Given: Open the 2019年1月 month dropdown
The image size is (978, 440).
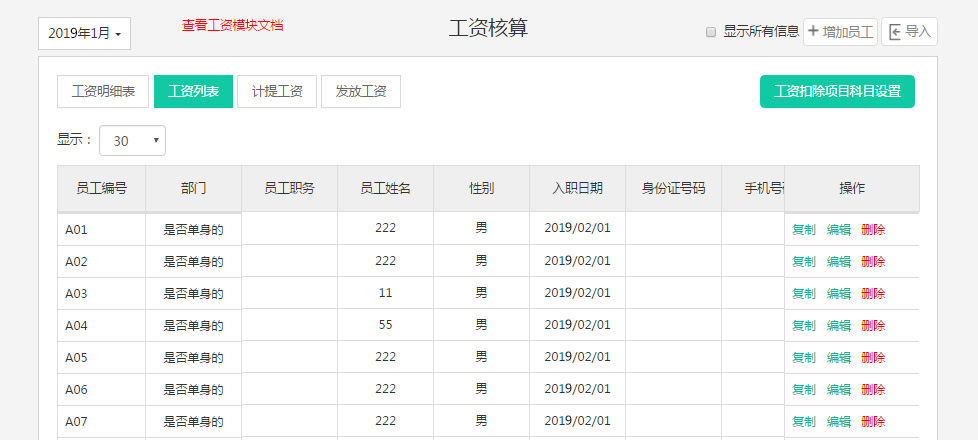Looking at the screenshot, I should (x=84, y=33).
